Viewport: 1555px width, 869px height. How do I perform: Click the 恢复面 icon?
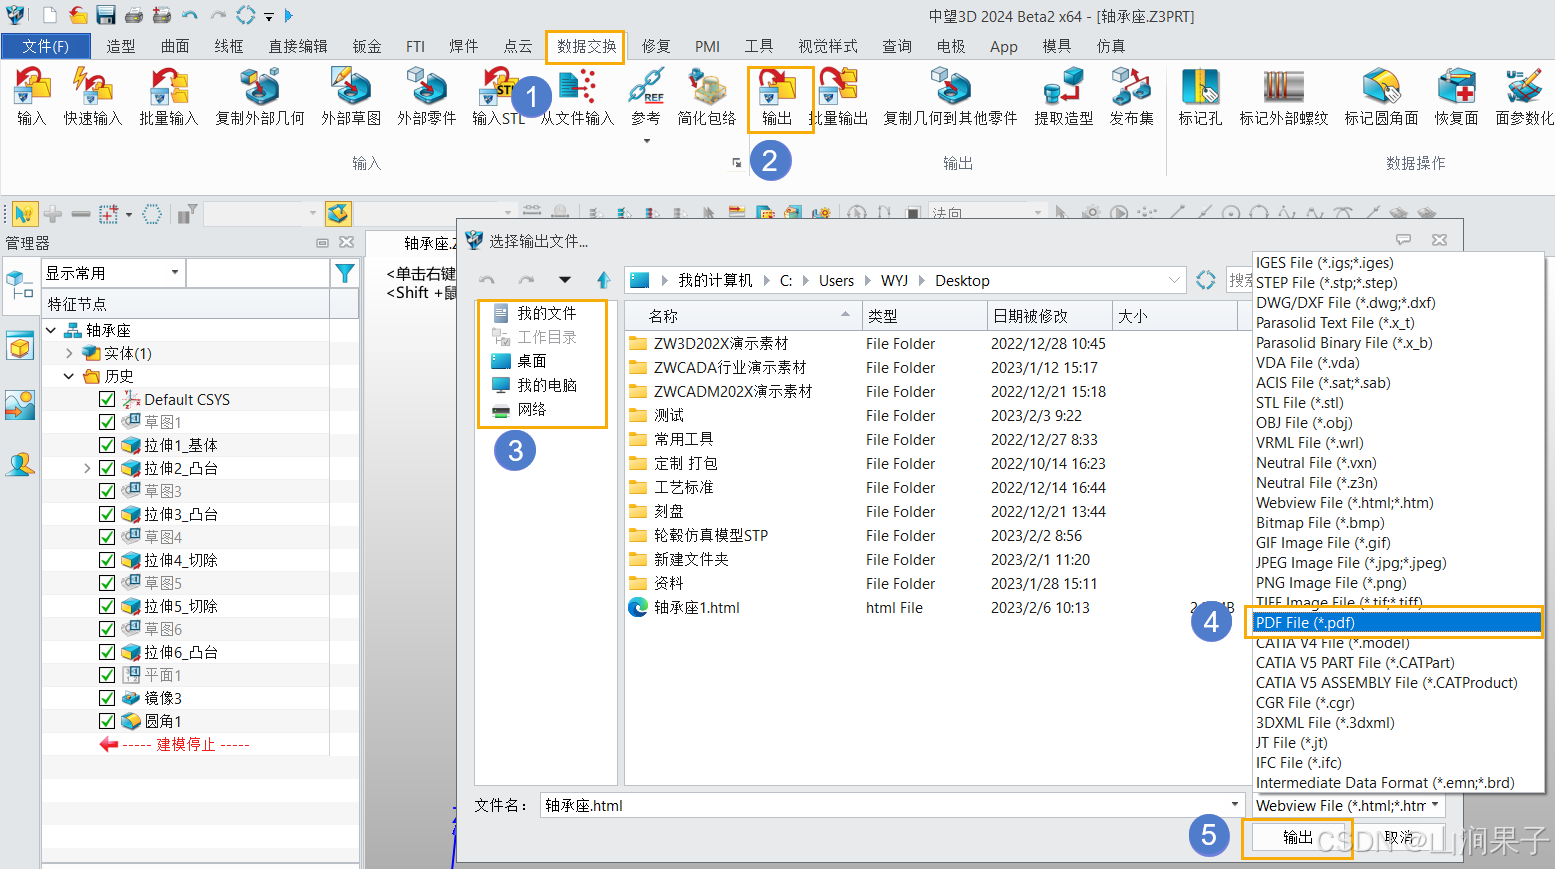[x=1456, y=97]
